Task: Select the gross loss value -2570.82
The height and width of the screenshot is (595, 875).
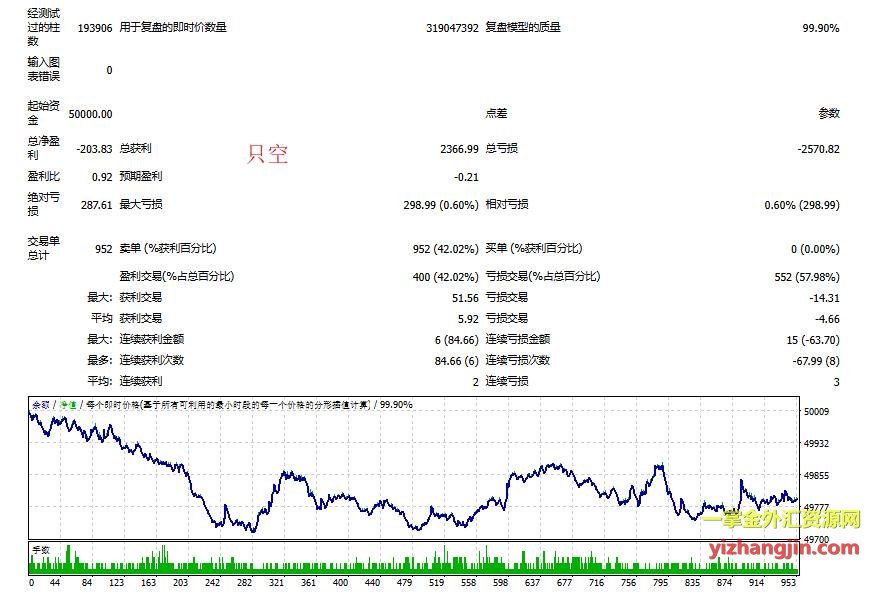Action: coord(818,149)
